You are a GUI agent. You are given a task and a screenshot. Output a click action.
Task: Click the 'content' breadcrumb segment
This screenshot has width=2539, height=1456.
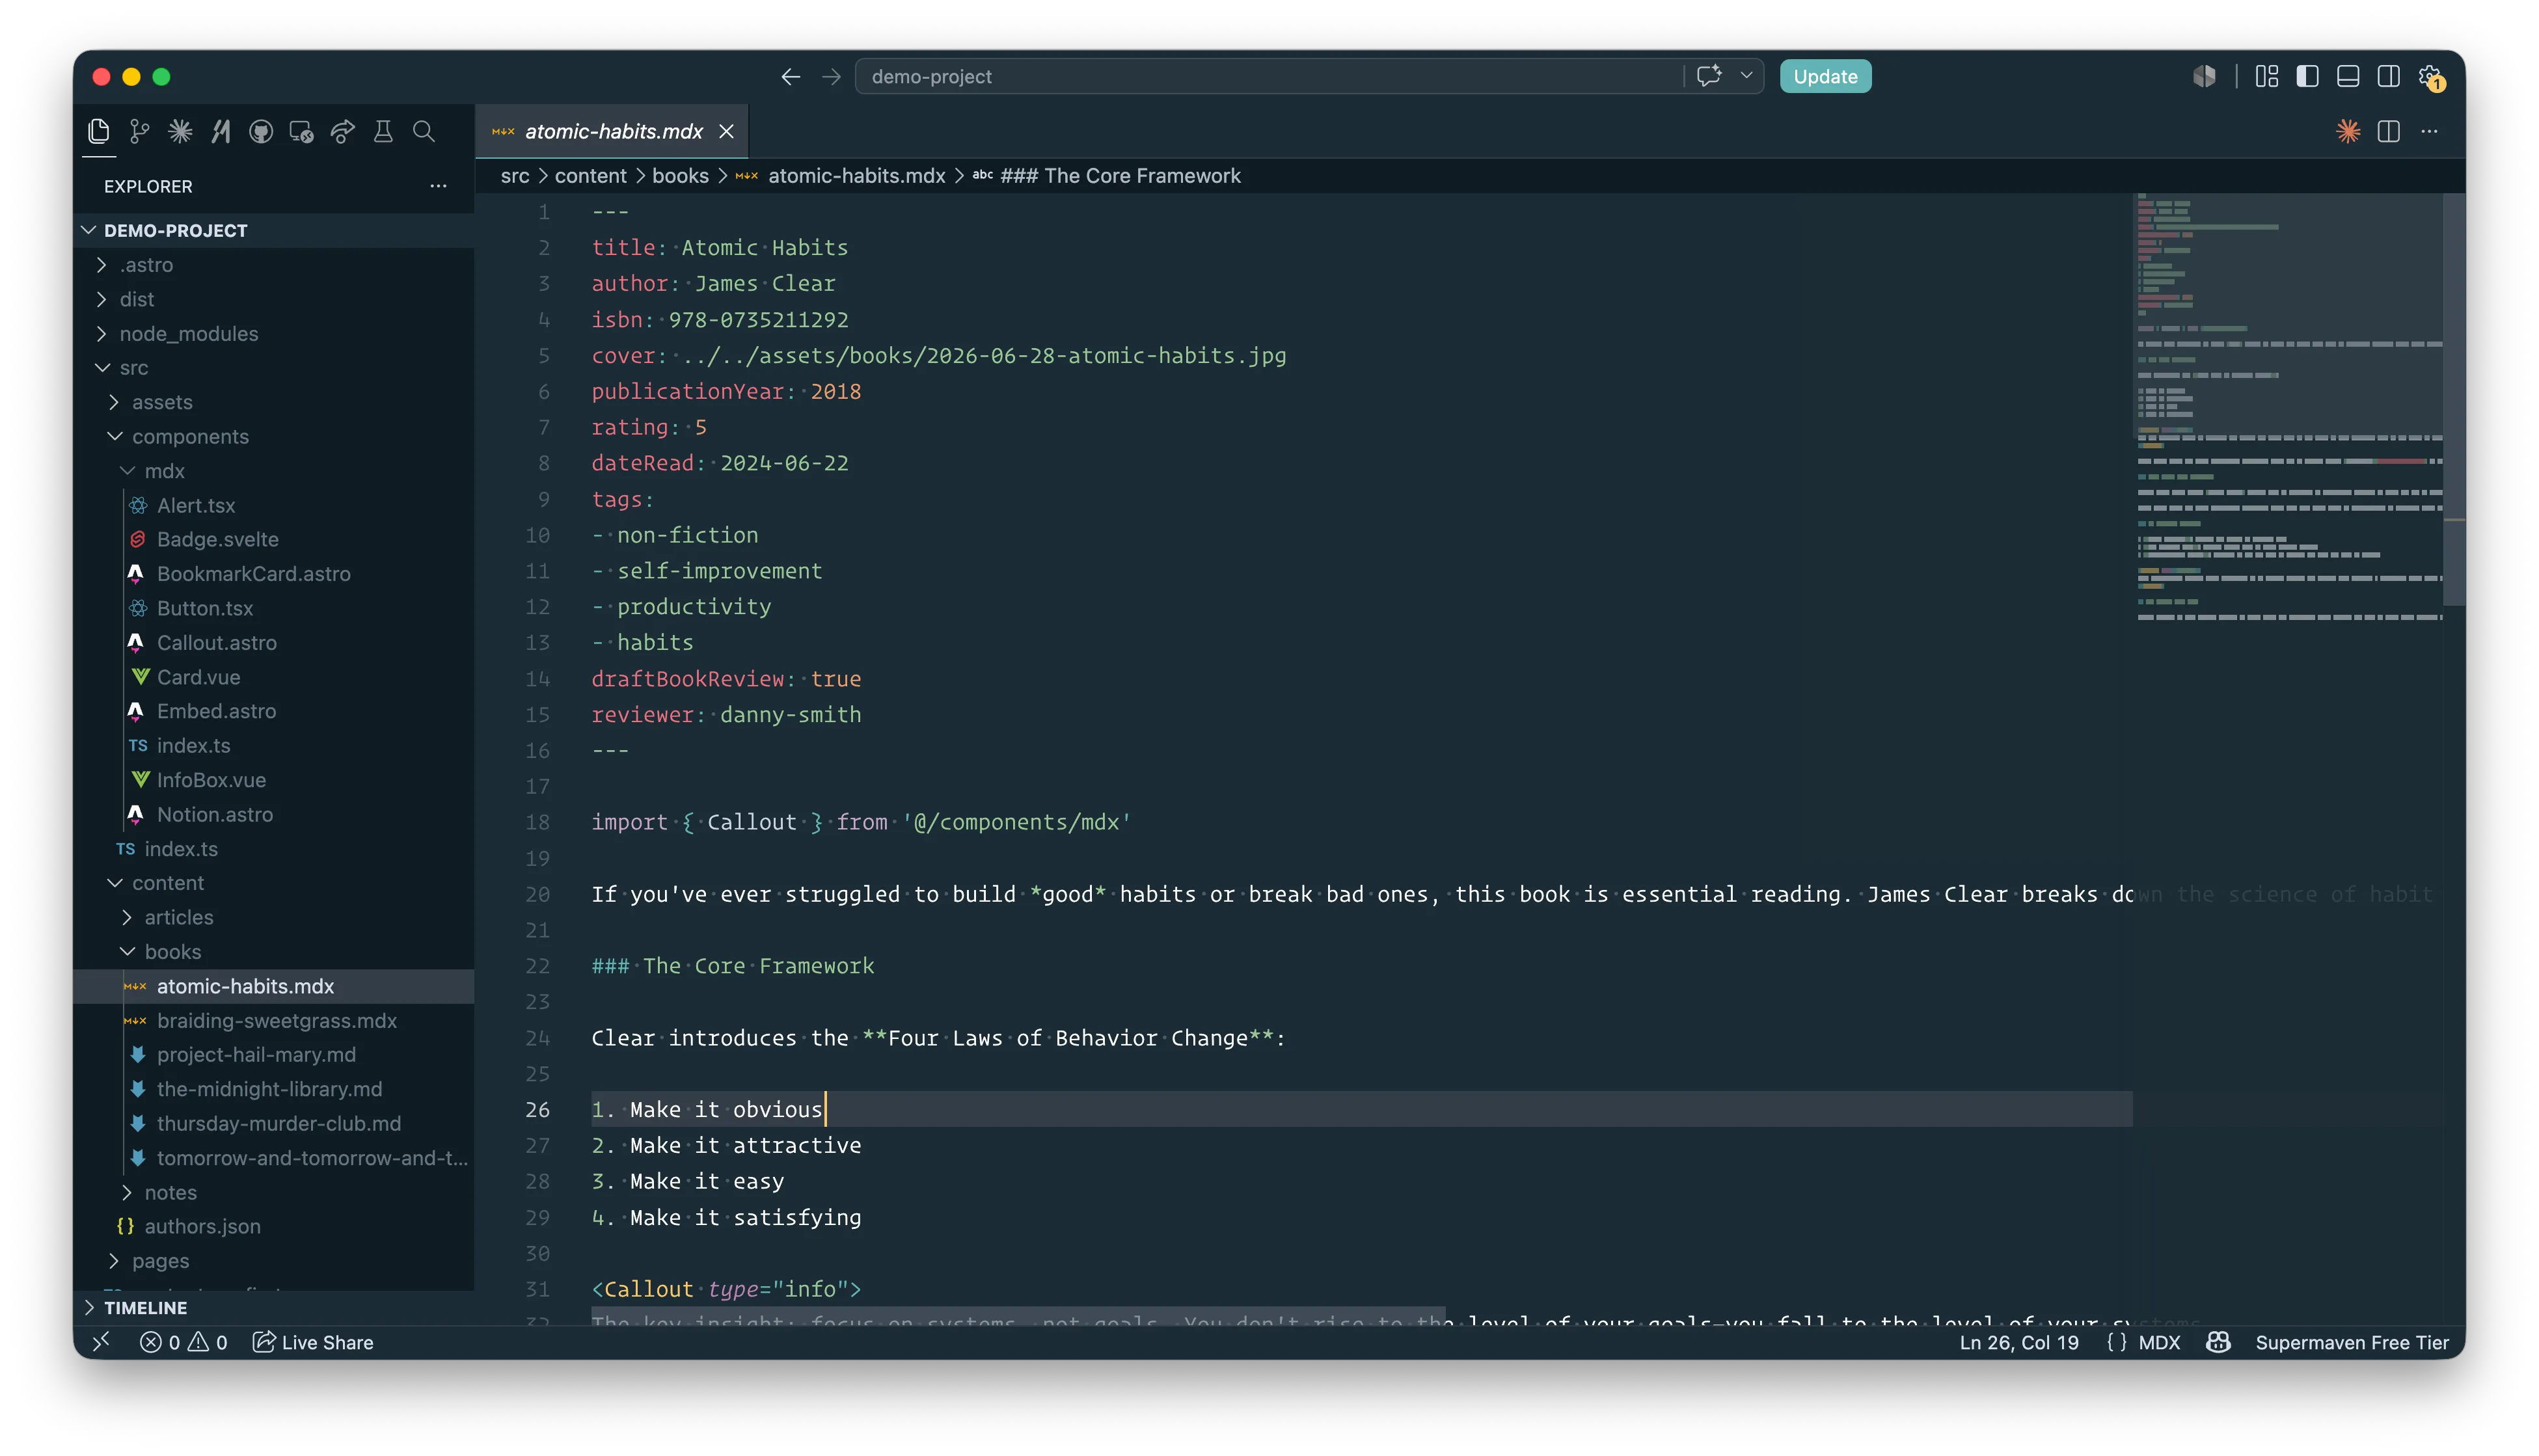(591, 176)
